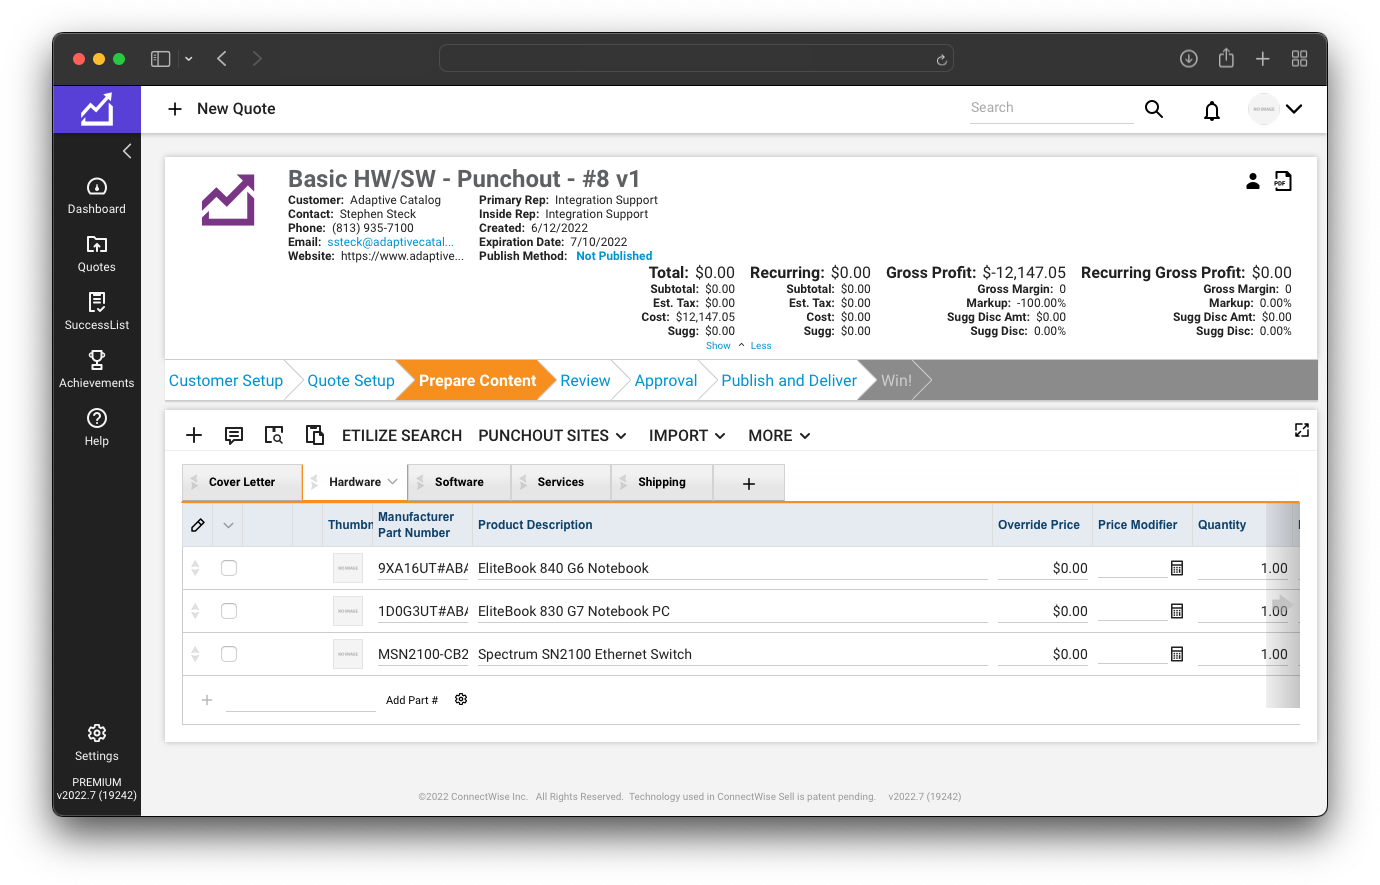Viewport: 1380px width, 885px height.
Task: Click the gear icon next to Add Part #
Action: click(461, 700)
